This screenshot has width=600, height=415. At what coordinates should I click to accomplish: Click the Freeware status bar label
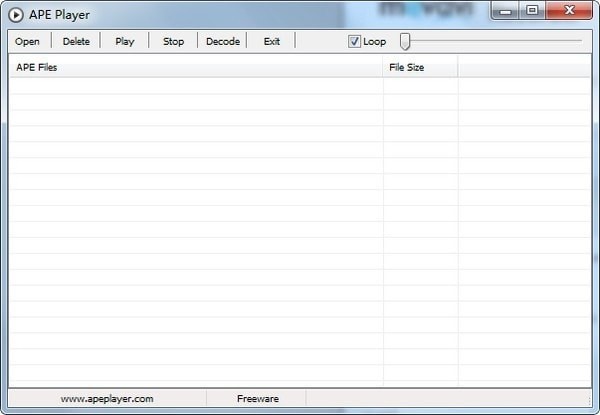pos(258,399)
